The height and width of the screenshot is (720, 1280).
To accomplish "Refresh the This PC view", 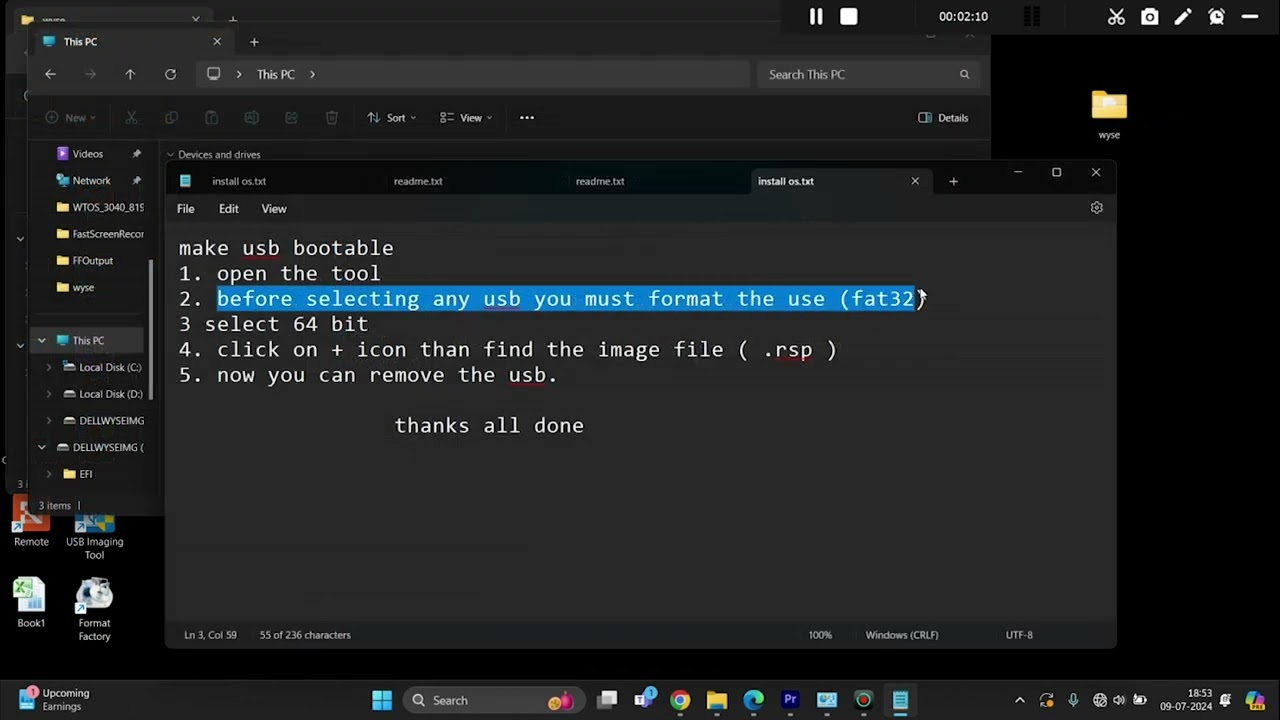I will tap(170, 74).
